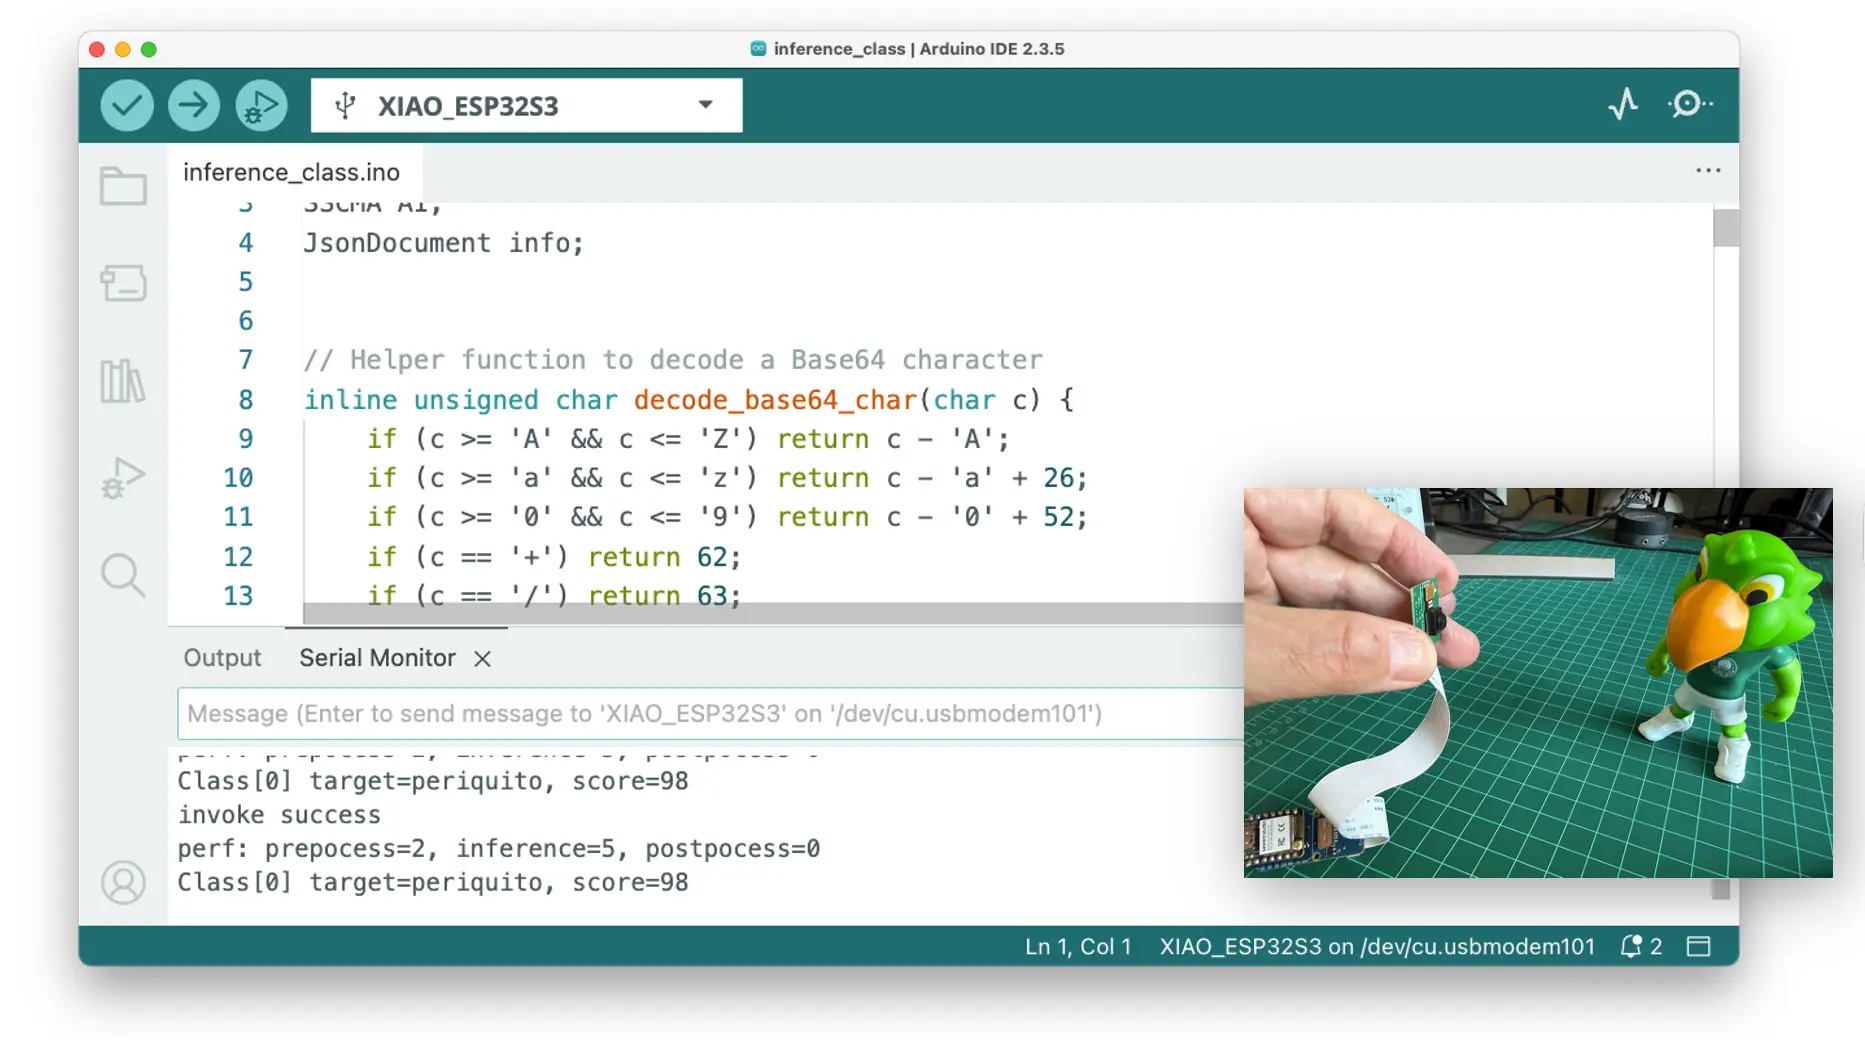Open the Search panel in sidebar

123,575
